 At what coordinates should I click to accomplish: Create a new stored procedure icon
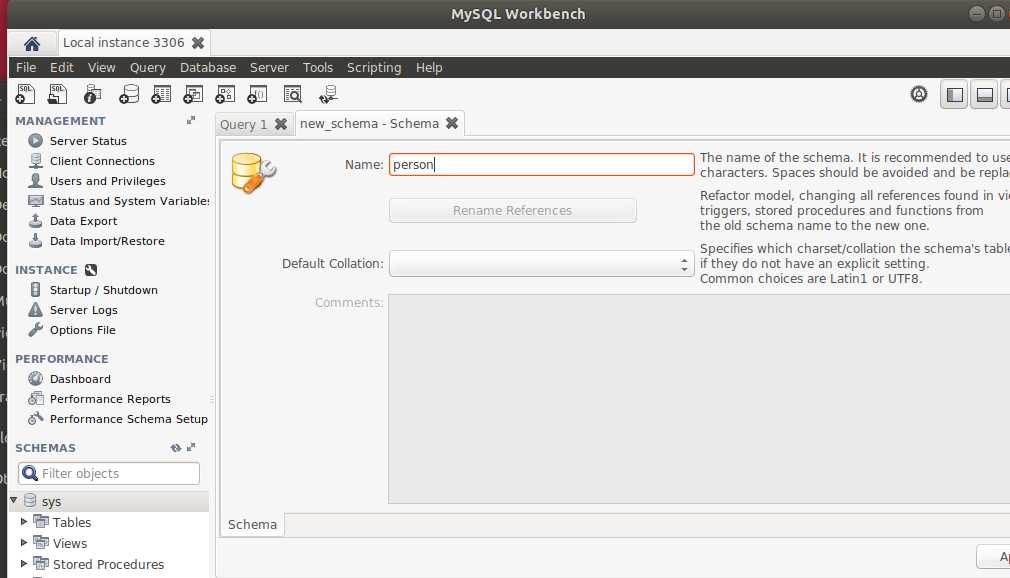click(225, 94)
